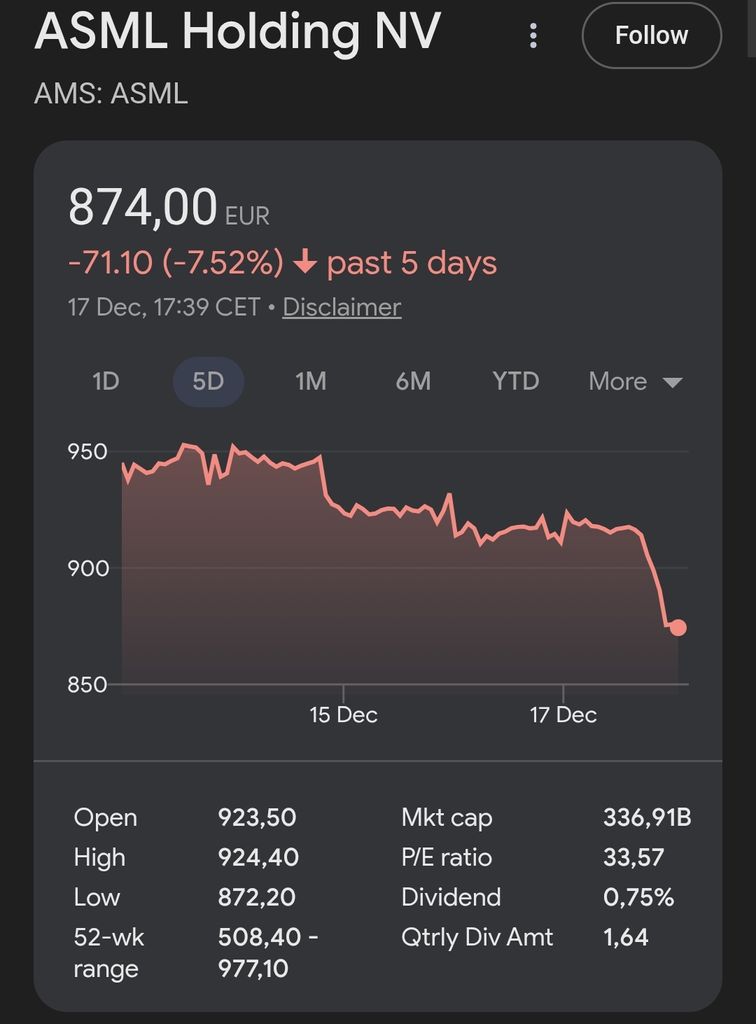Click the AMS: ASML ticker label

(111, 94)
